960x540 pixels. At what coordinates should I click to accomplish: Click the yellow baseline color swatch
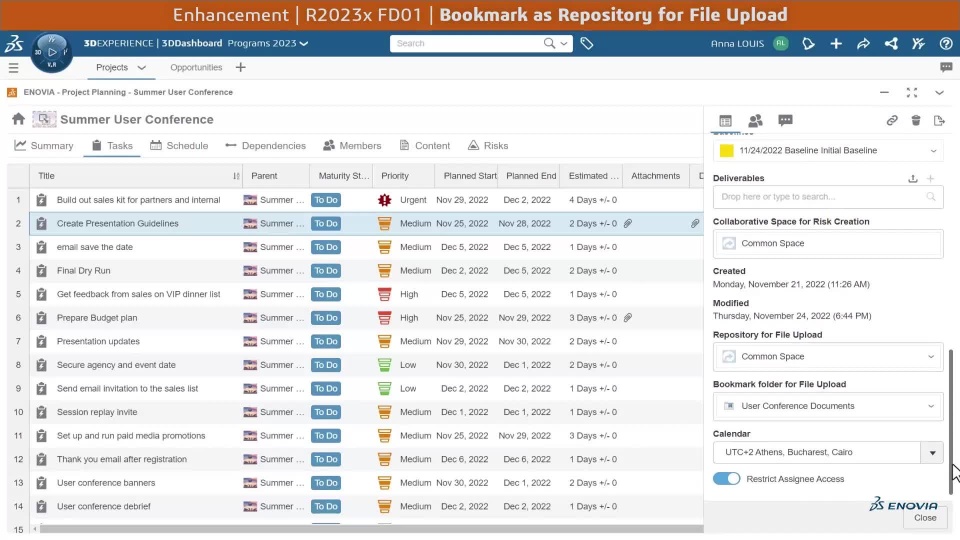pos(726,151)
